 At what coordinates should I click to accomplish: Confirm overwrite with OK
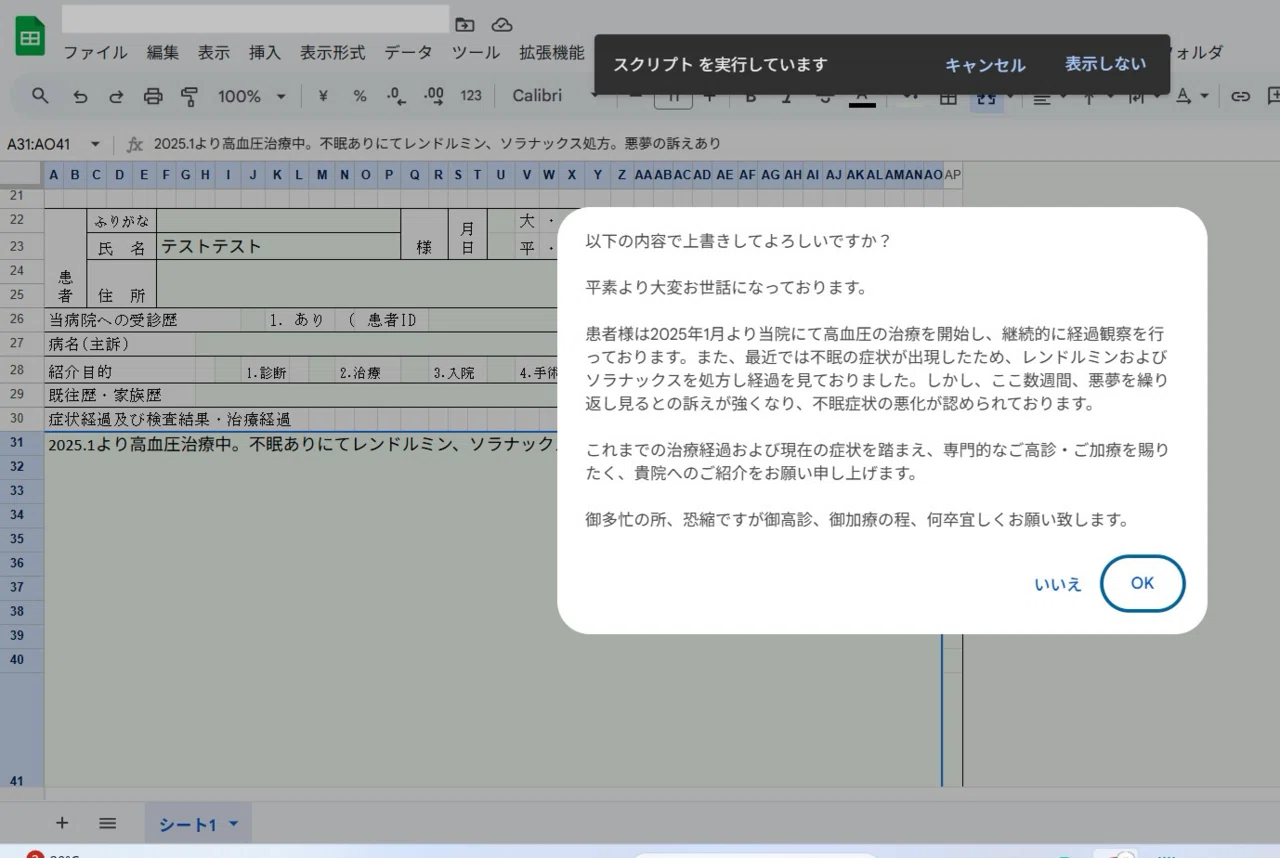click(1142, 583)
